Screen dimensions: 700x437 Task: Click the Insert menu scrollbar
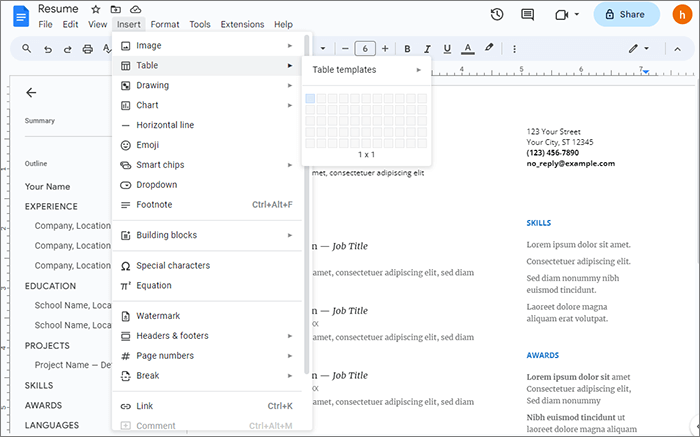pyautogui.click(x=306, y=204)
